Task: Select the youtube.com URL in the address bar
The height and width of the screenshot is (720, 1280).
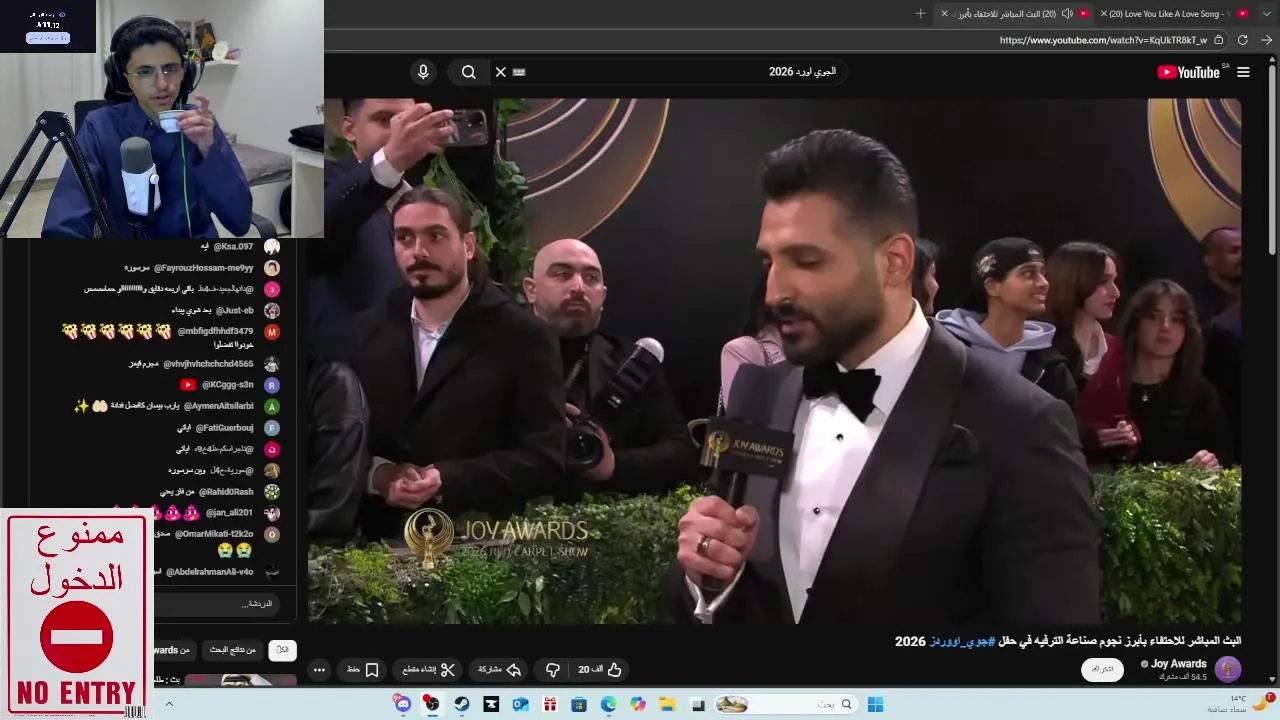Action: [1103, 40]
